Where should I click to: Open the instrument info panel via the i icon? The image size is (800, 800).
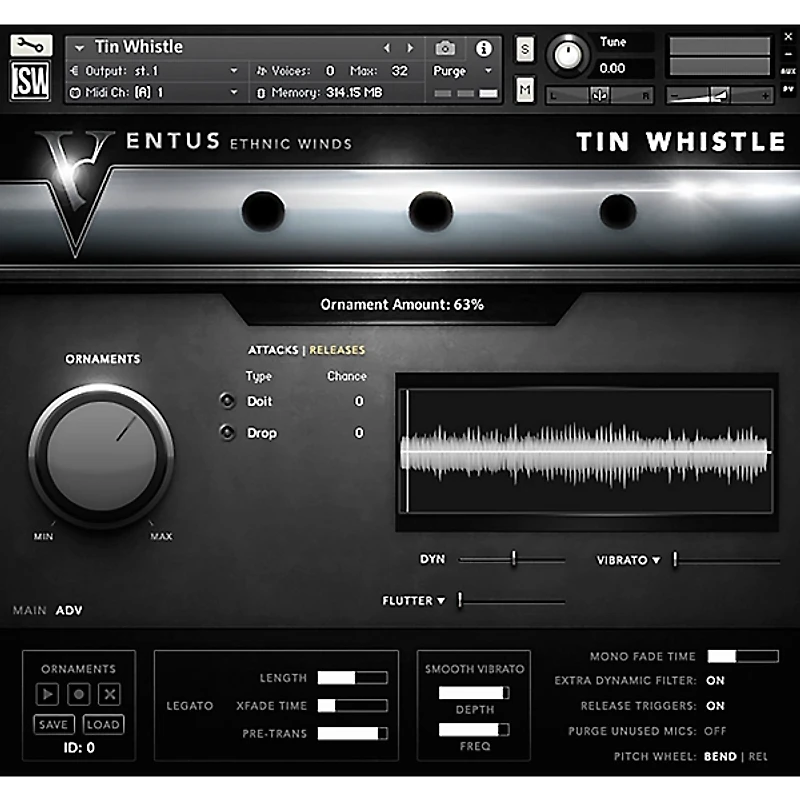[485, 46]
